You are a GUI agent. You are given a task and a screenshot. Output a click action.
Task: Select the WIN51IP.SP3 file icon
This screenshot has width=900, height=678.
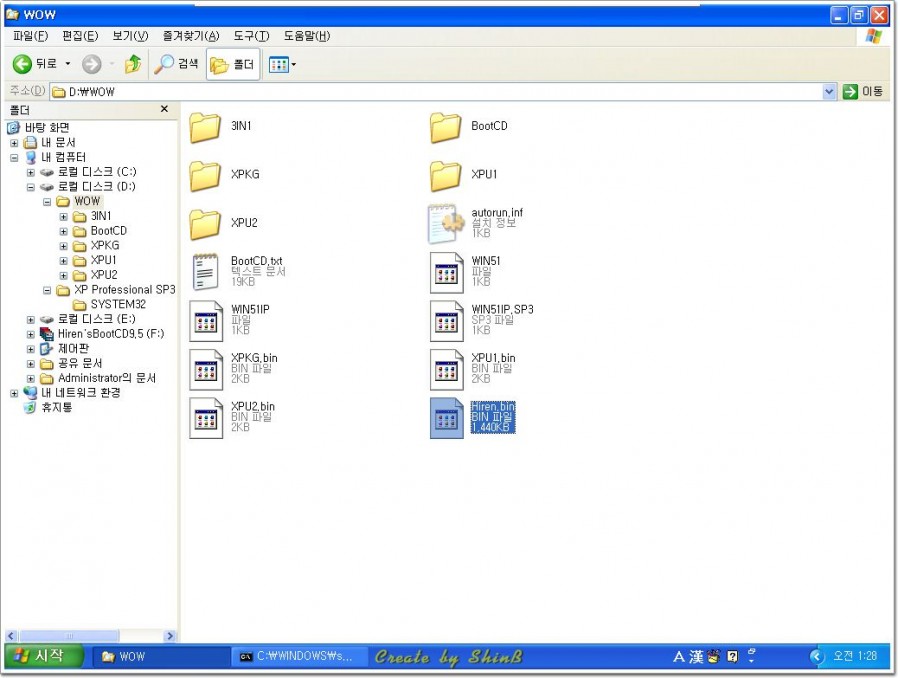(x=447, y=320)
